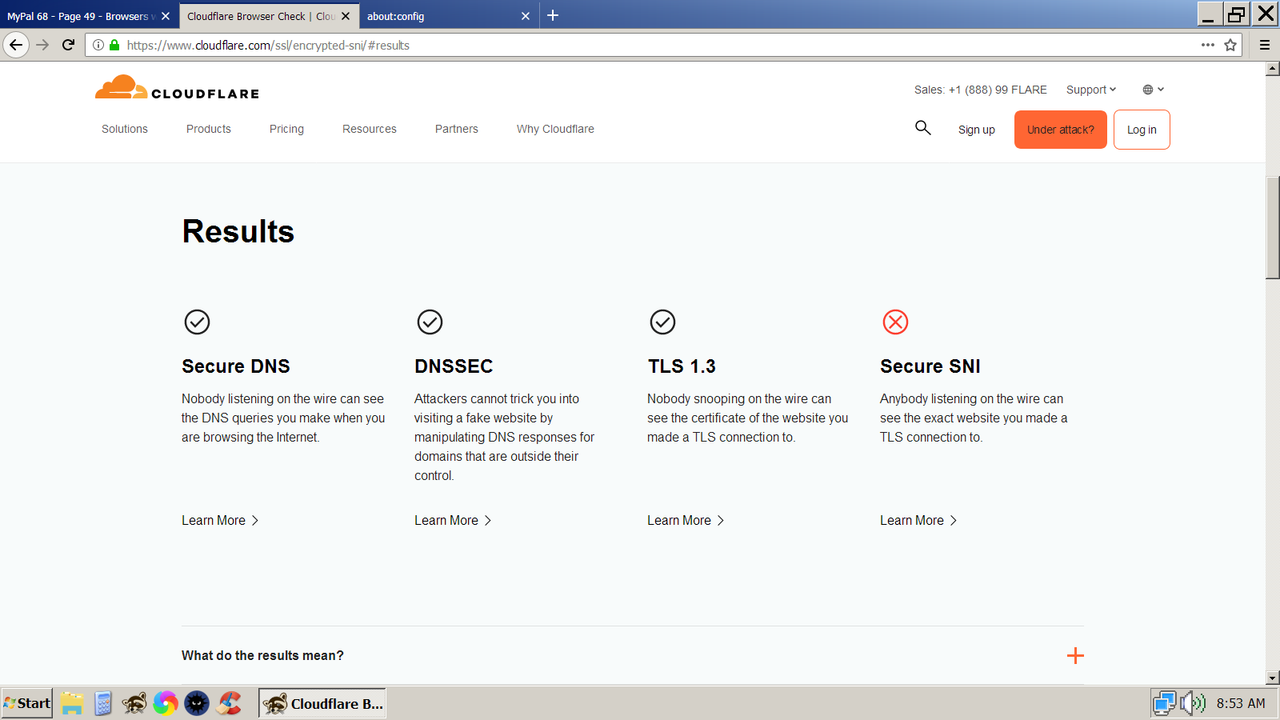Learn More about Secure SNI

coord(919,520)
